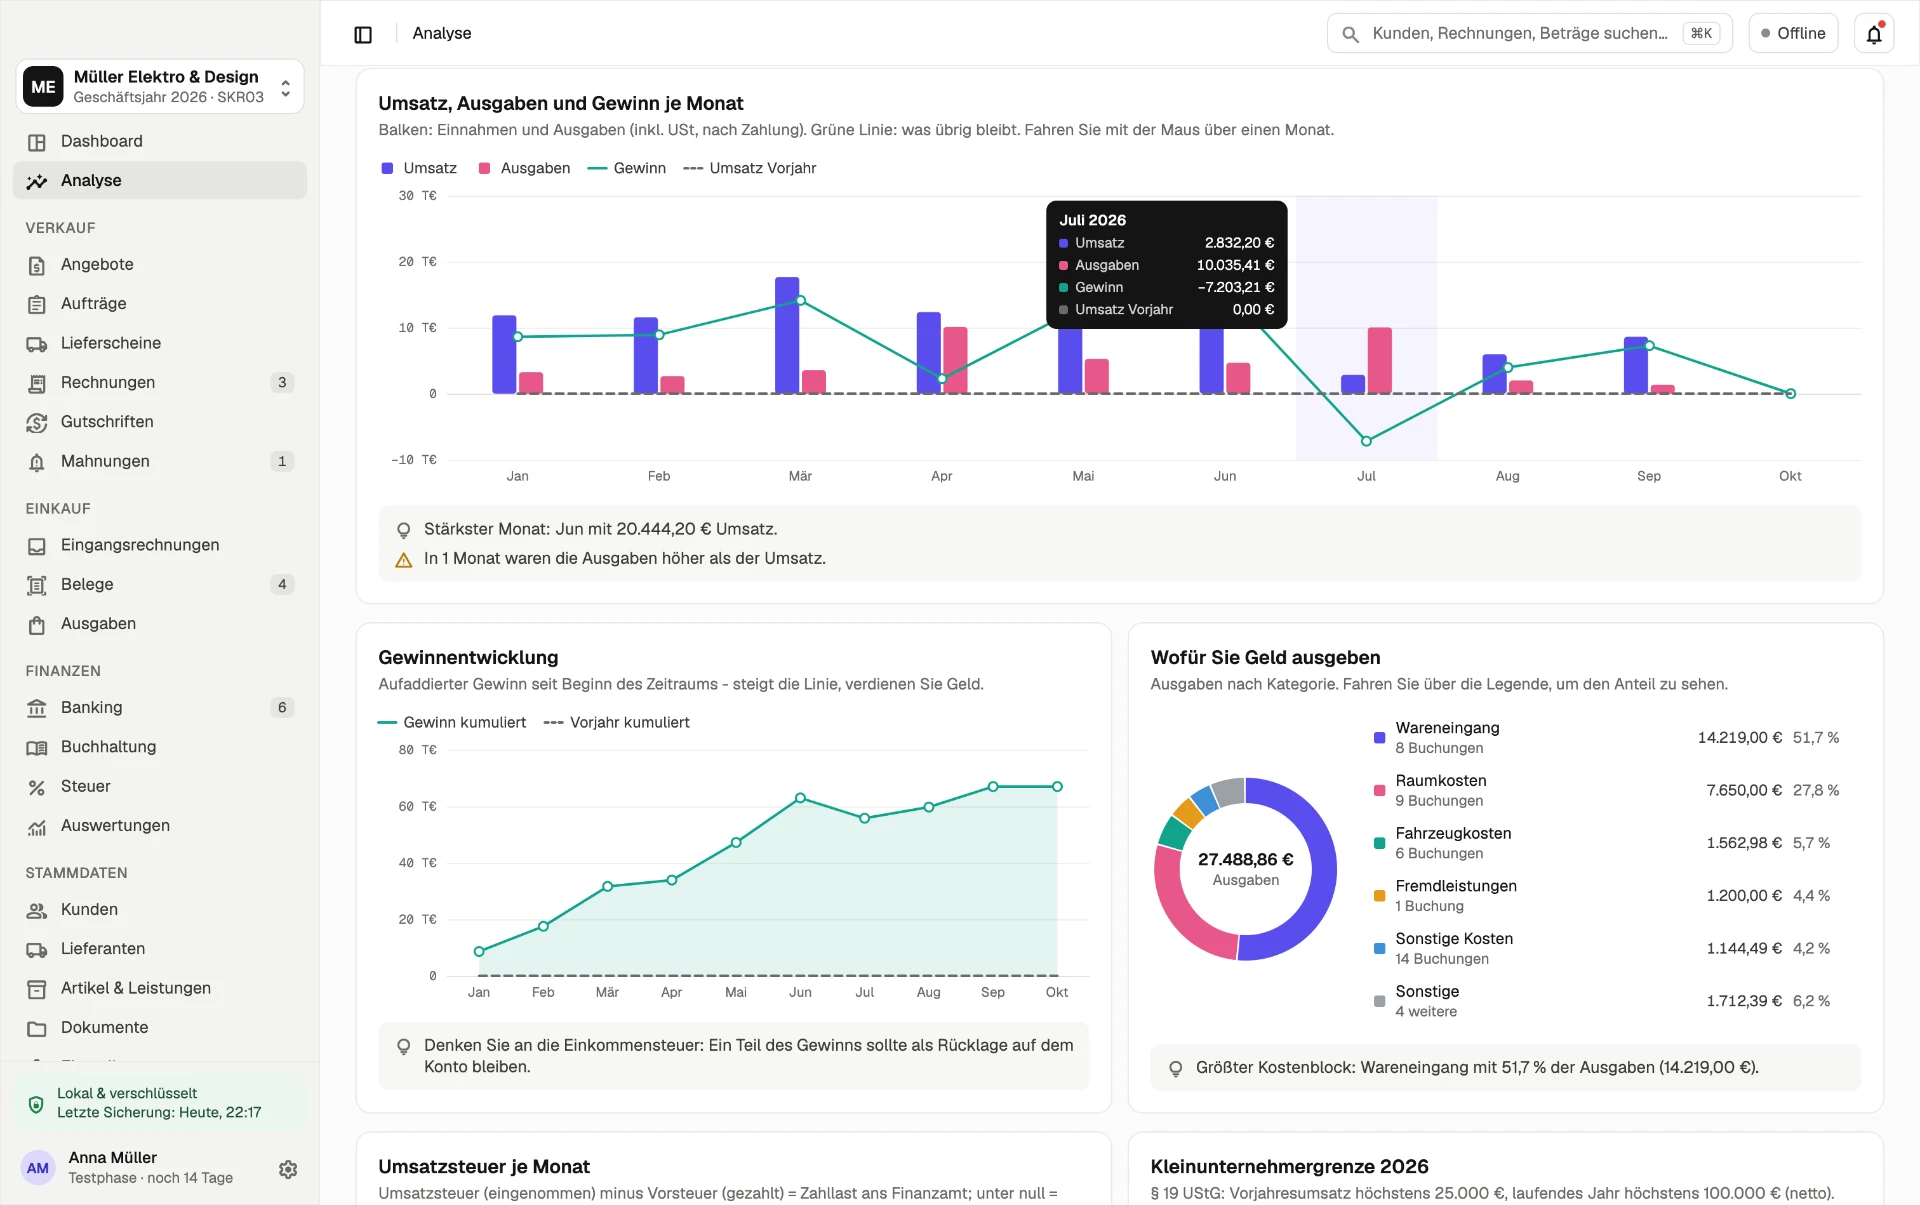Click the donut chart showing 27.488,86 €

pyautogui.click(x=1245, y=869)
